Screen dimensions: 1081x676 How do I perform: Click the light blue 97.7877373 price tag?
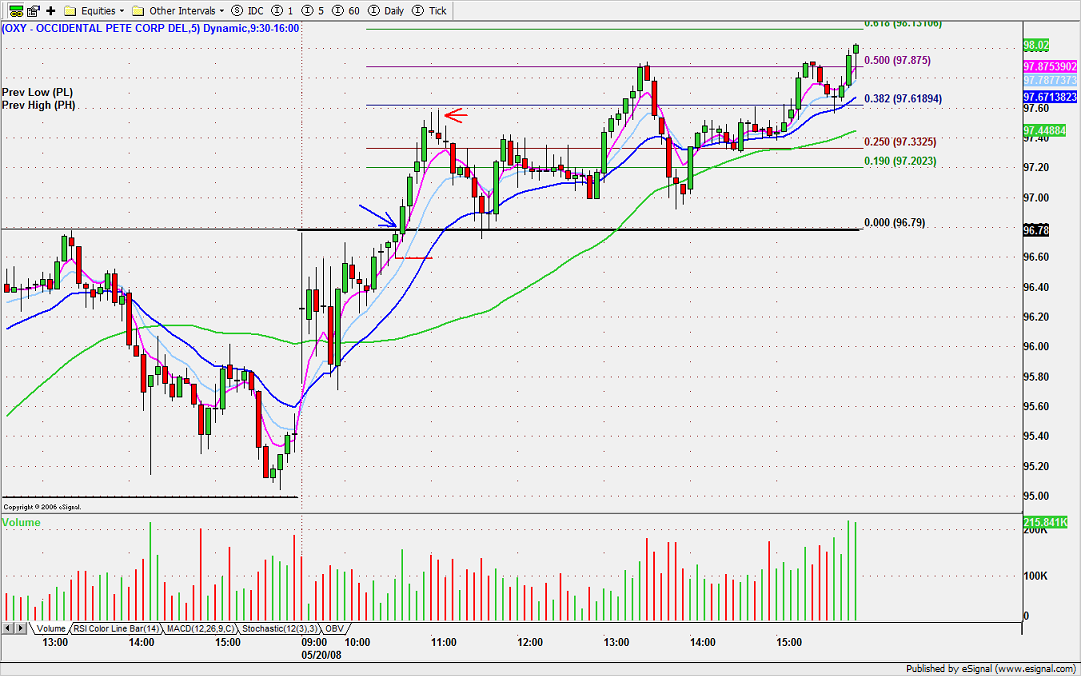1049,81
